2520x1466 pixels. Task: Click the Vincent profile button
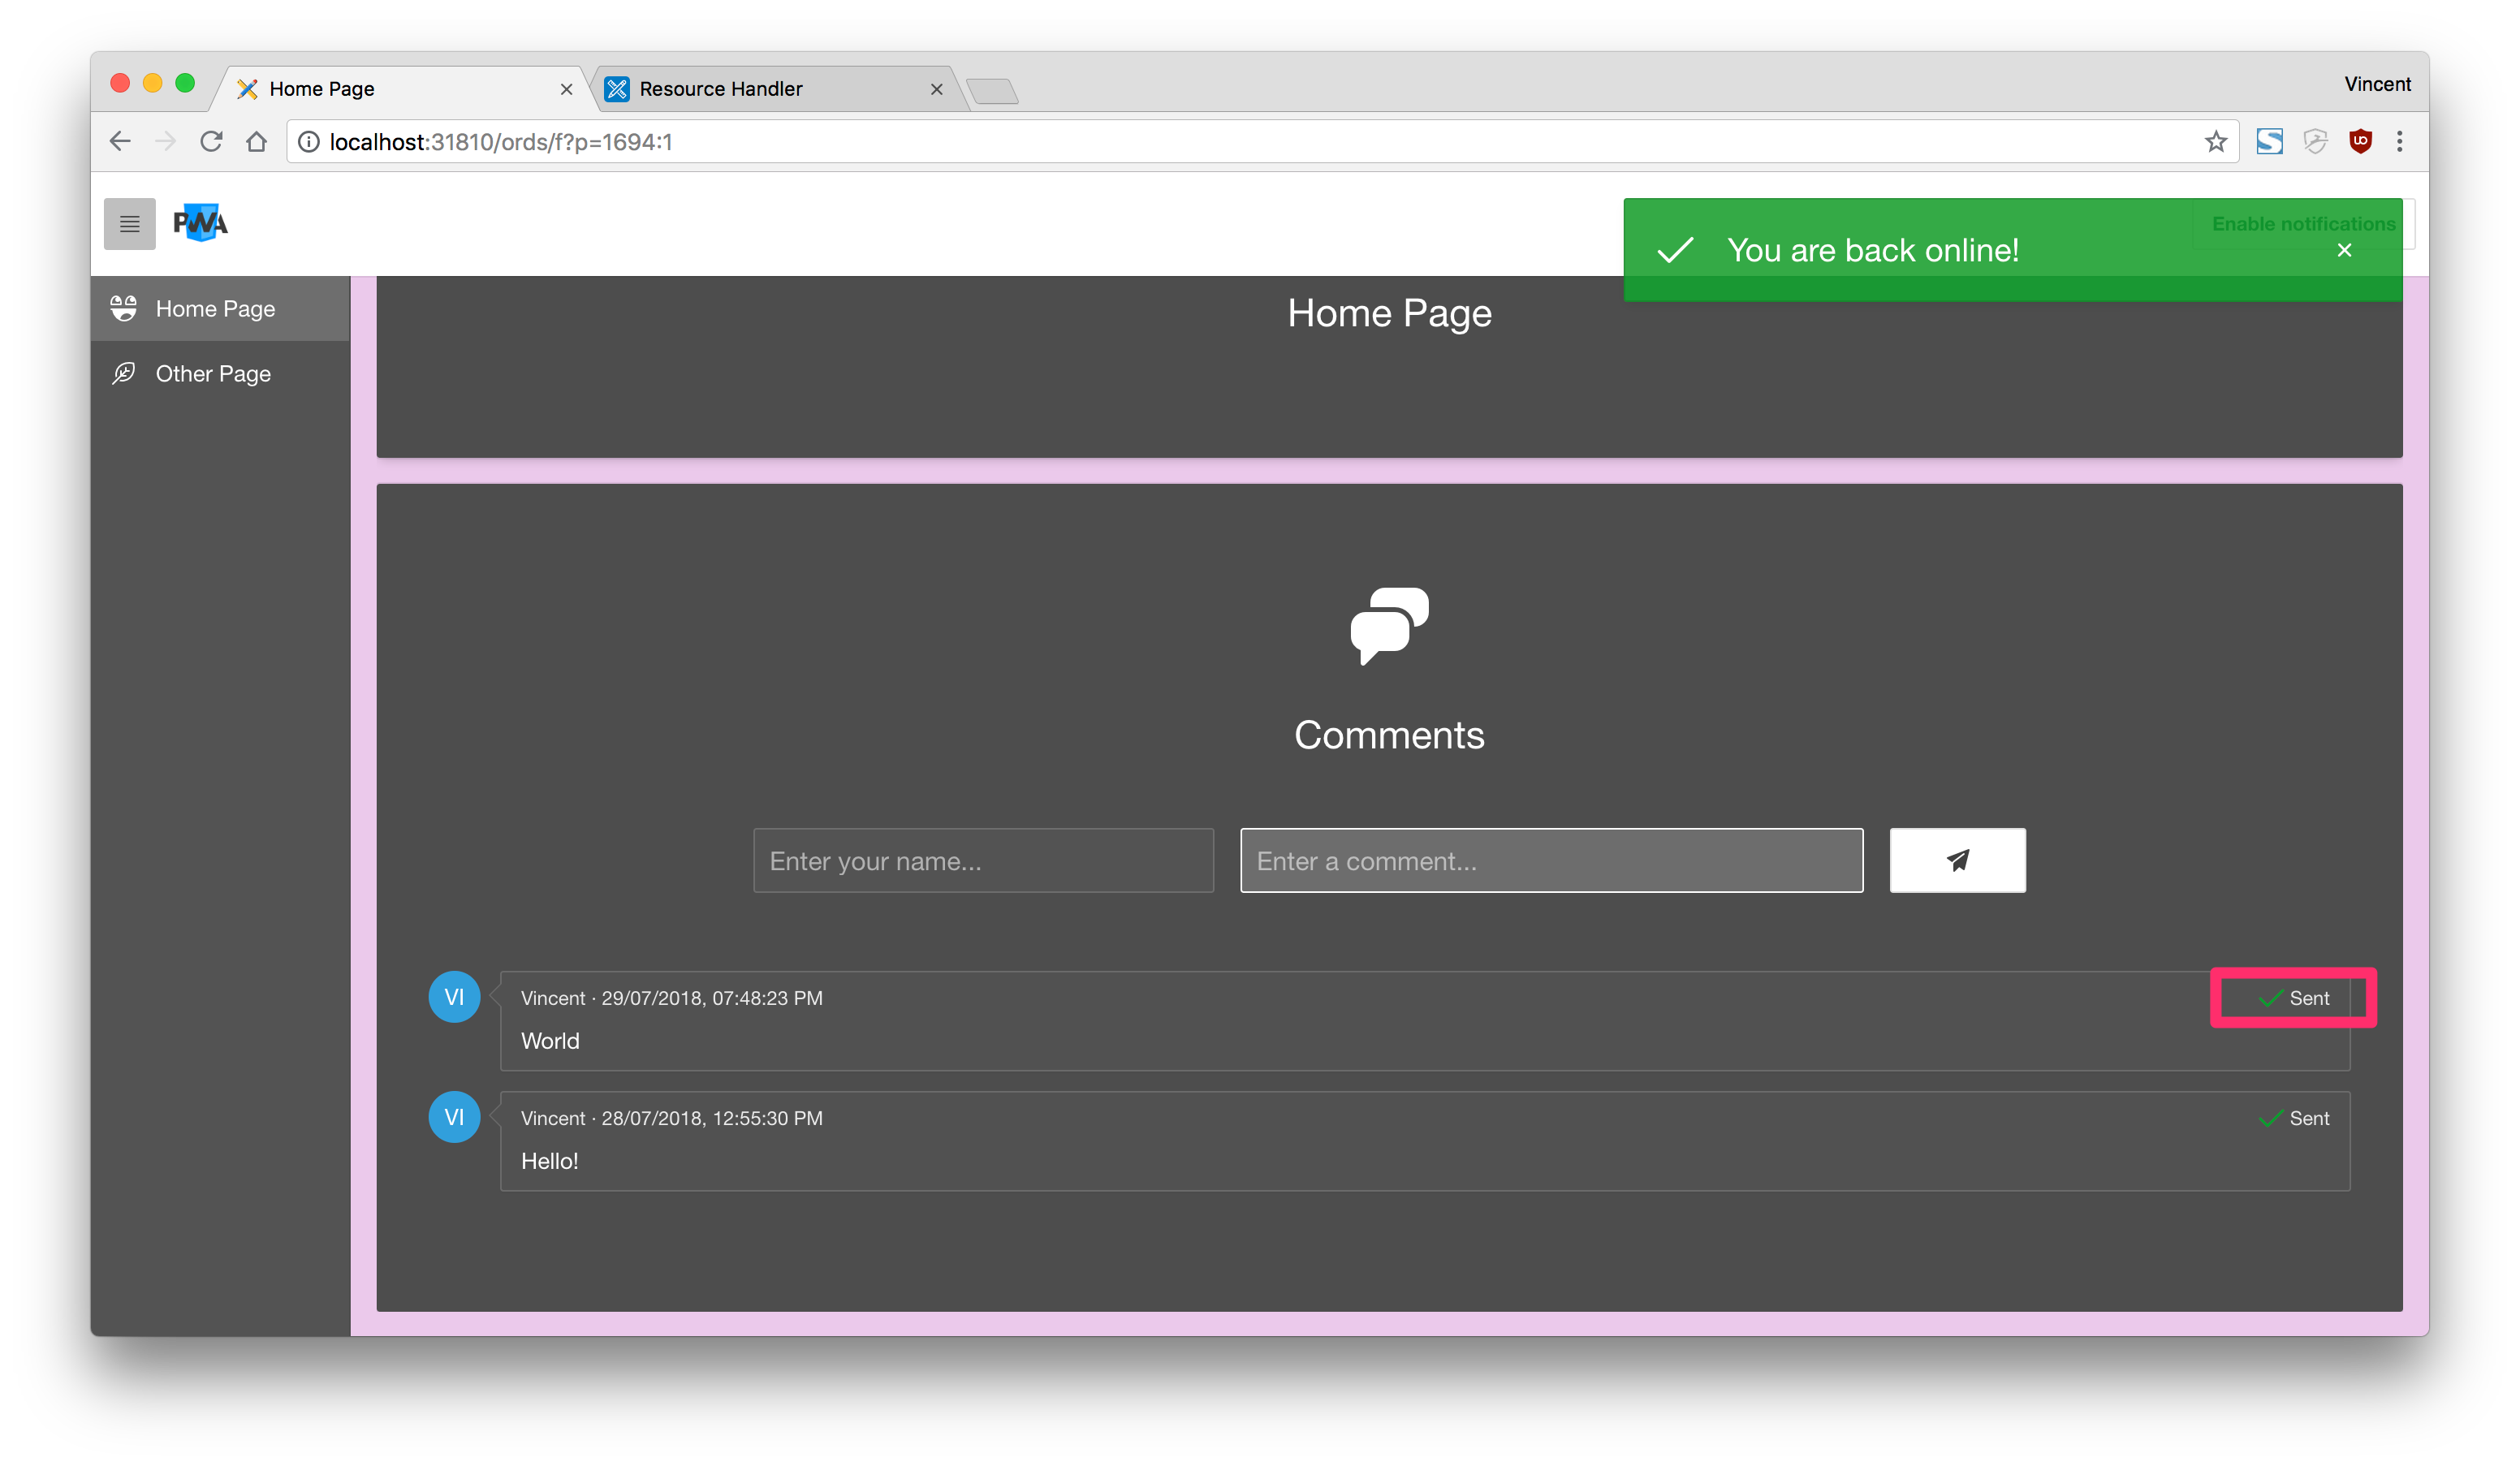pyautogui.click(x=2376, y=84)
